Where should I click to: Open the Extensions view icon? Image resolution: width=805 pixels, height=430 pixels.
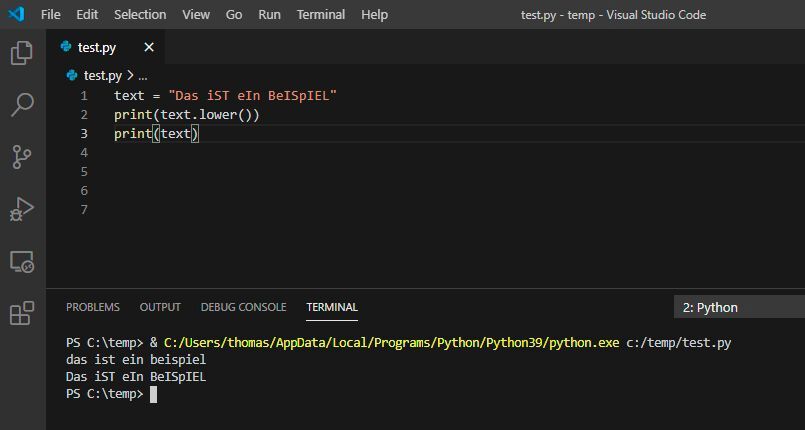coord(22,313)
